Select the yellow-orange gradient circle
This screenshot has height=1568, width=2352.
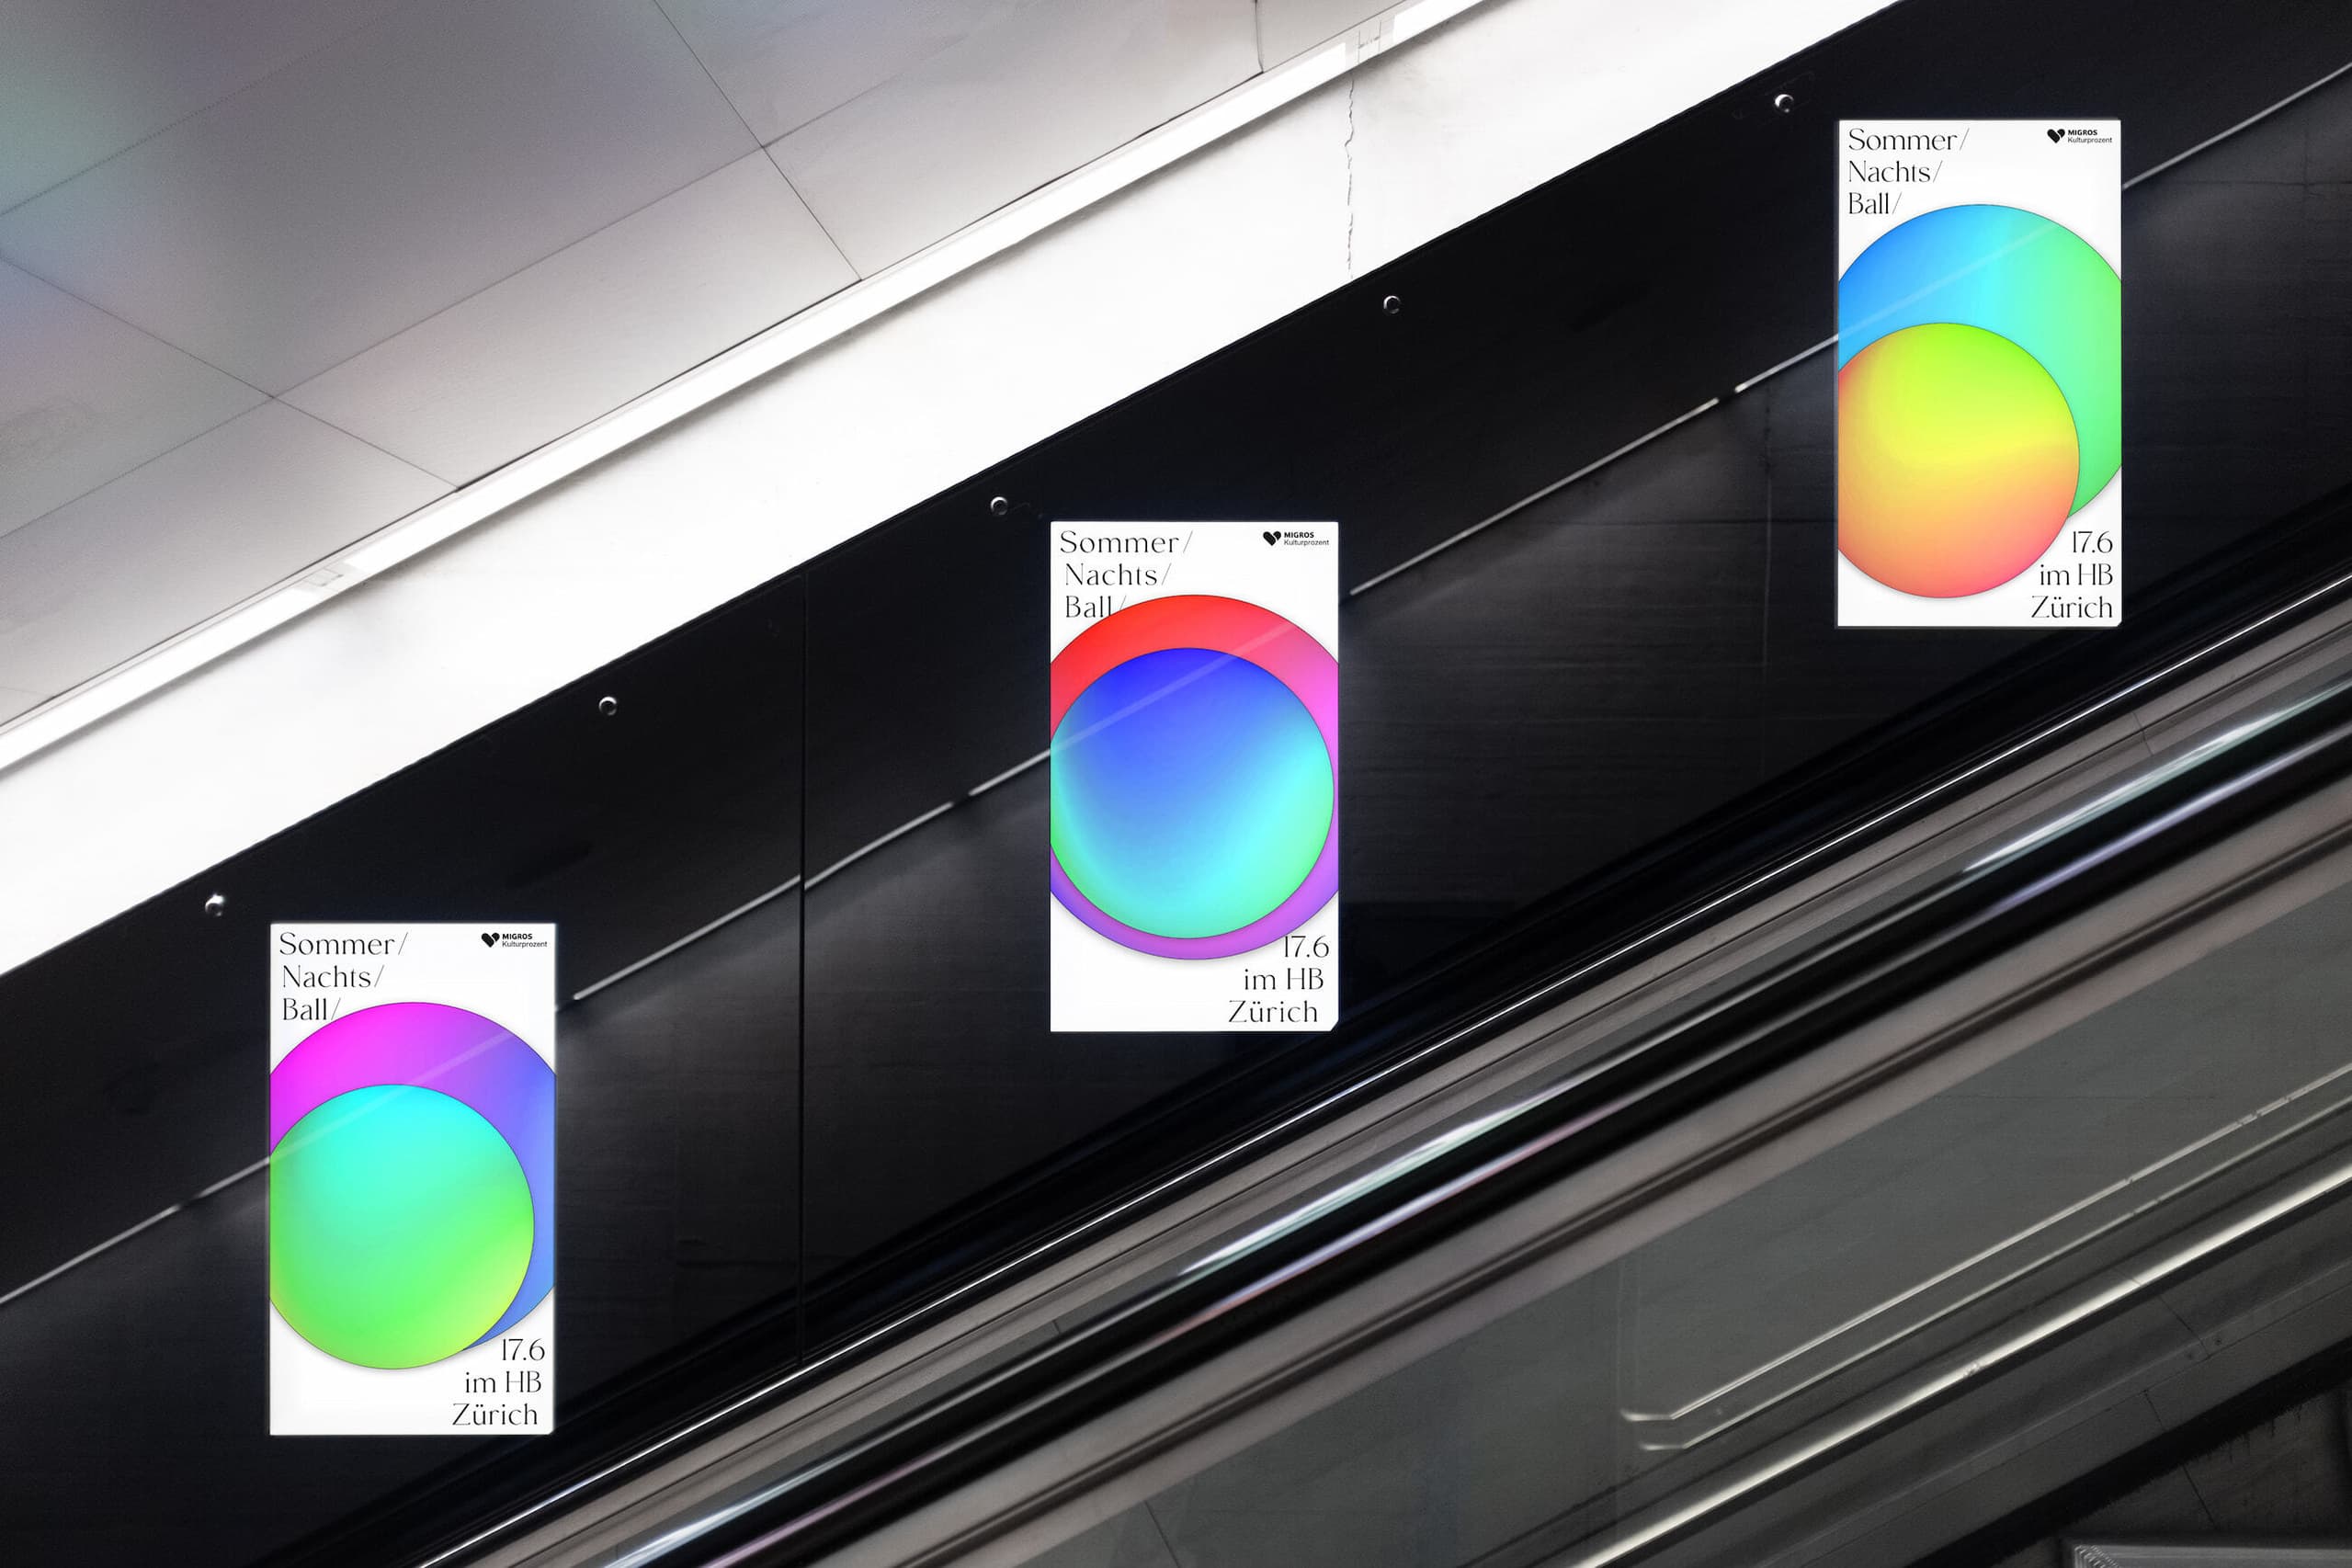(1958, 460)
